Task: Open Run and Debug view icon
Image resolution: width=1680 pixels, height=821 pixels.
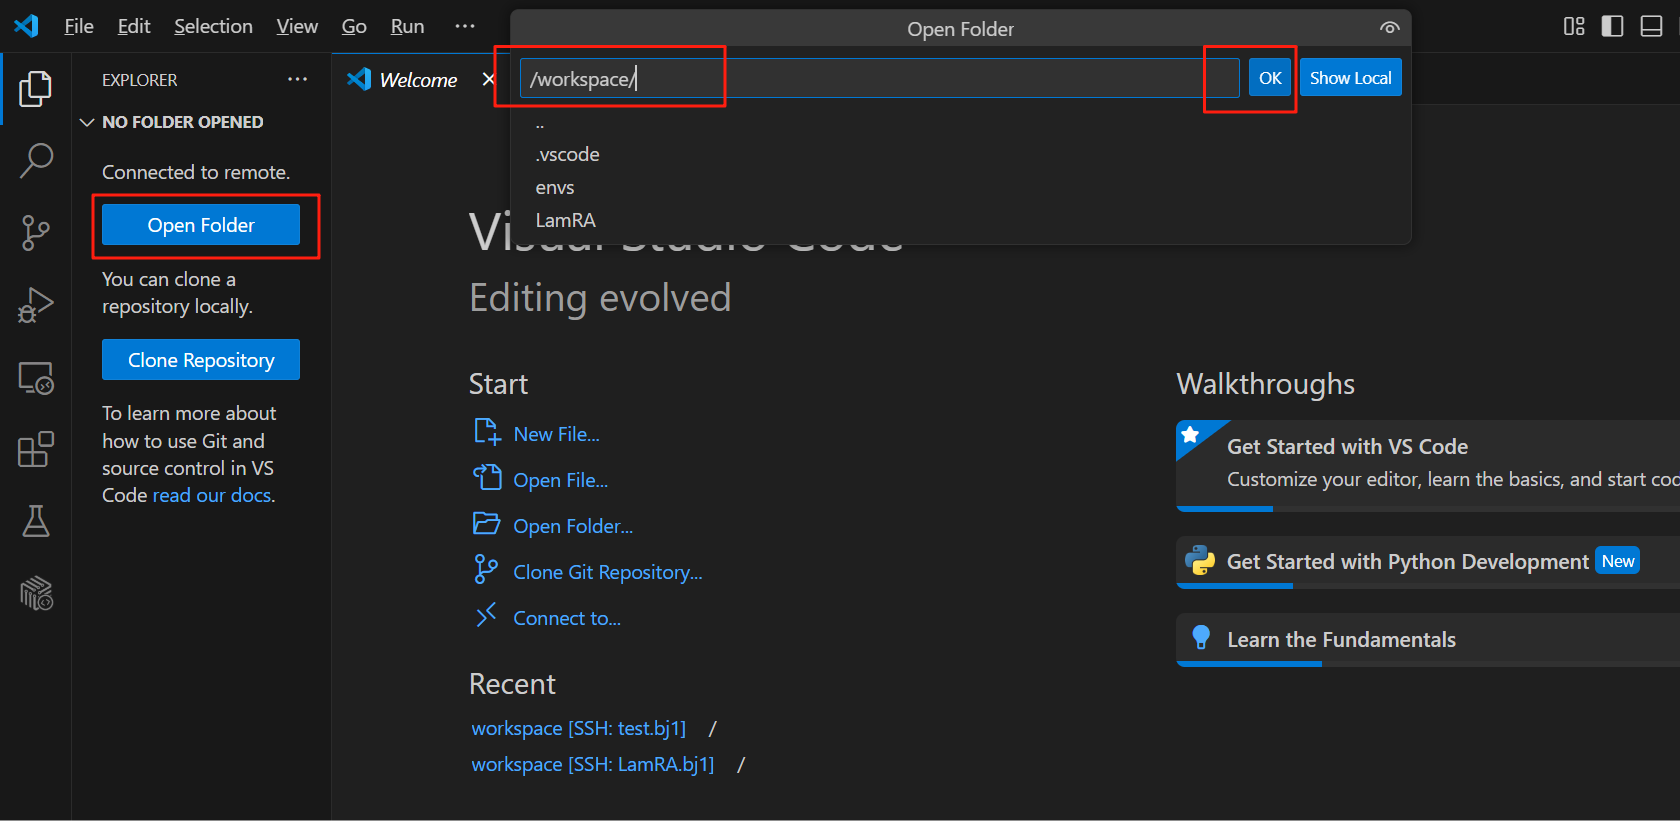Action: [36, 305]
